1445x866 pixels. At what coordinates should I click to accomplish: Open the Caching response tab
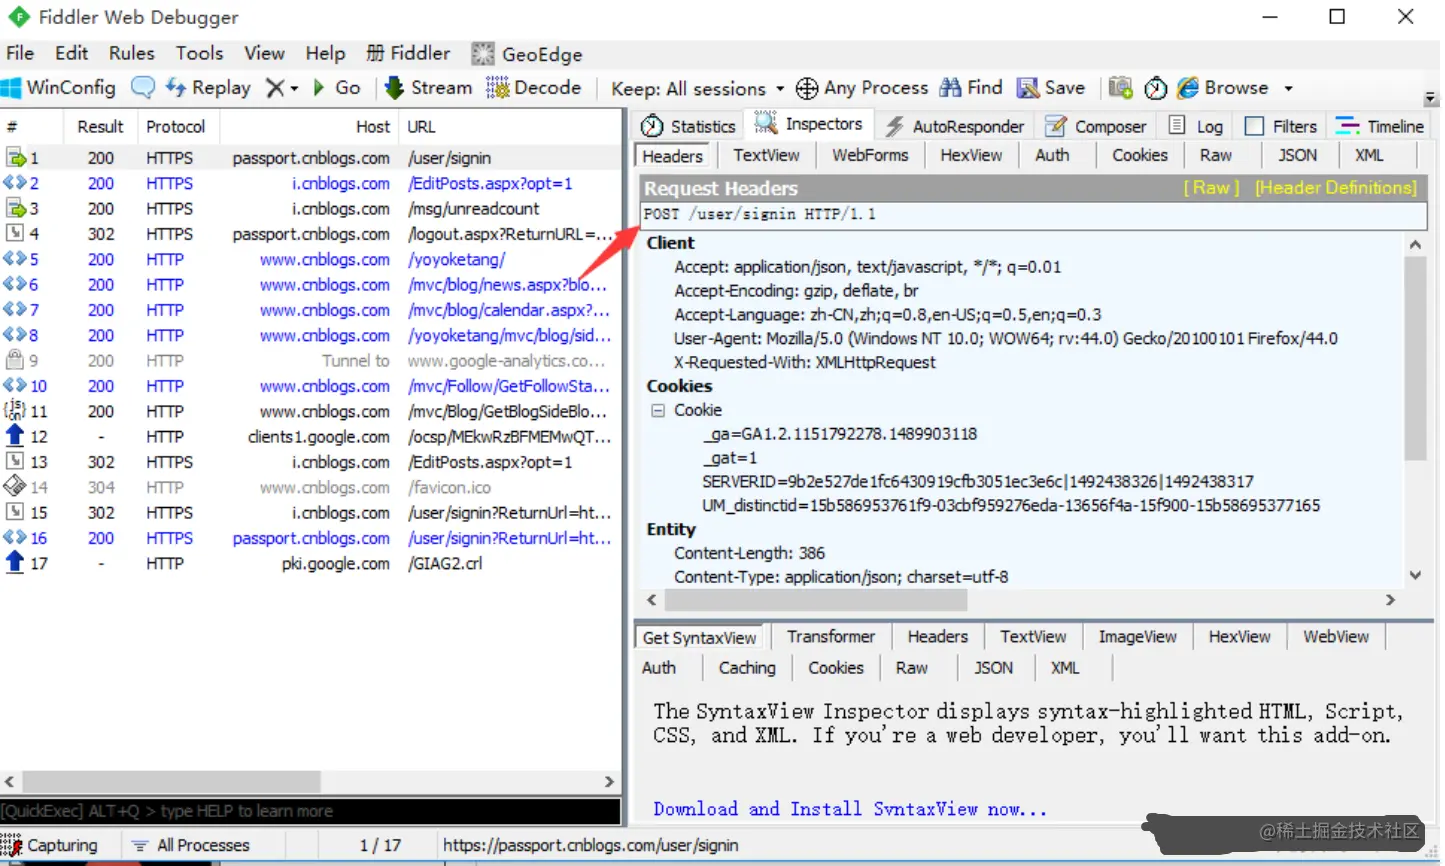[x=747, y=668]
